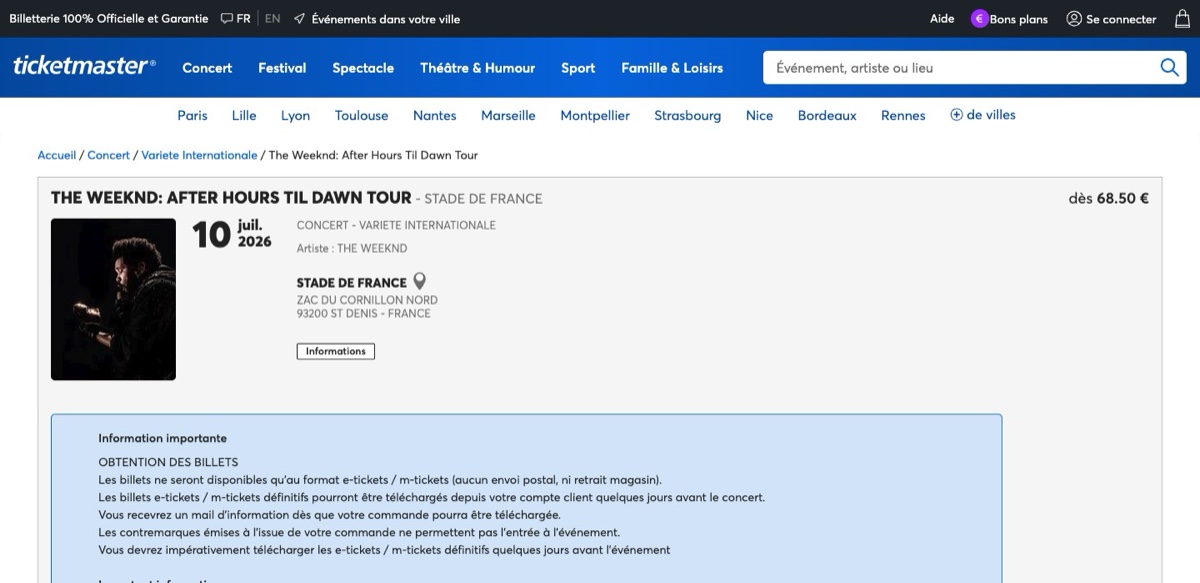1200x583 pixels.
Task: Click the 'OBTENTION DES BILLETS' text
Action: pyautogui.click(x=168, y=462)
